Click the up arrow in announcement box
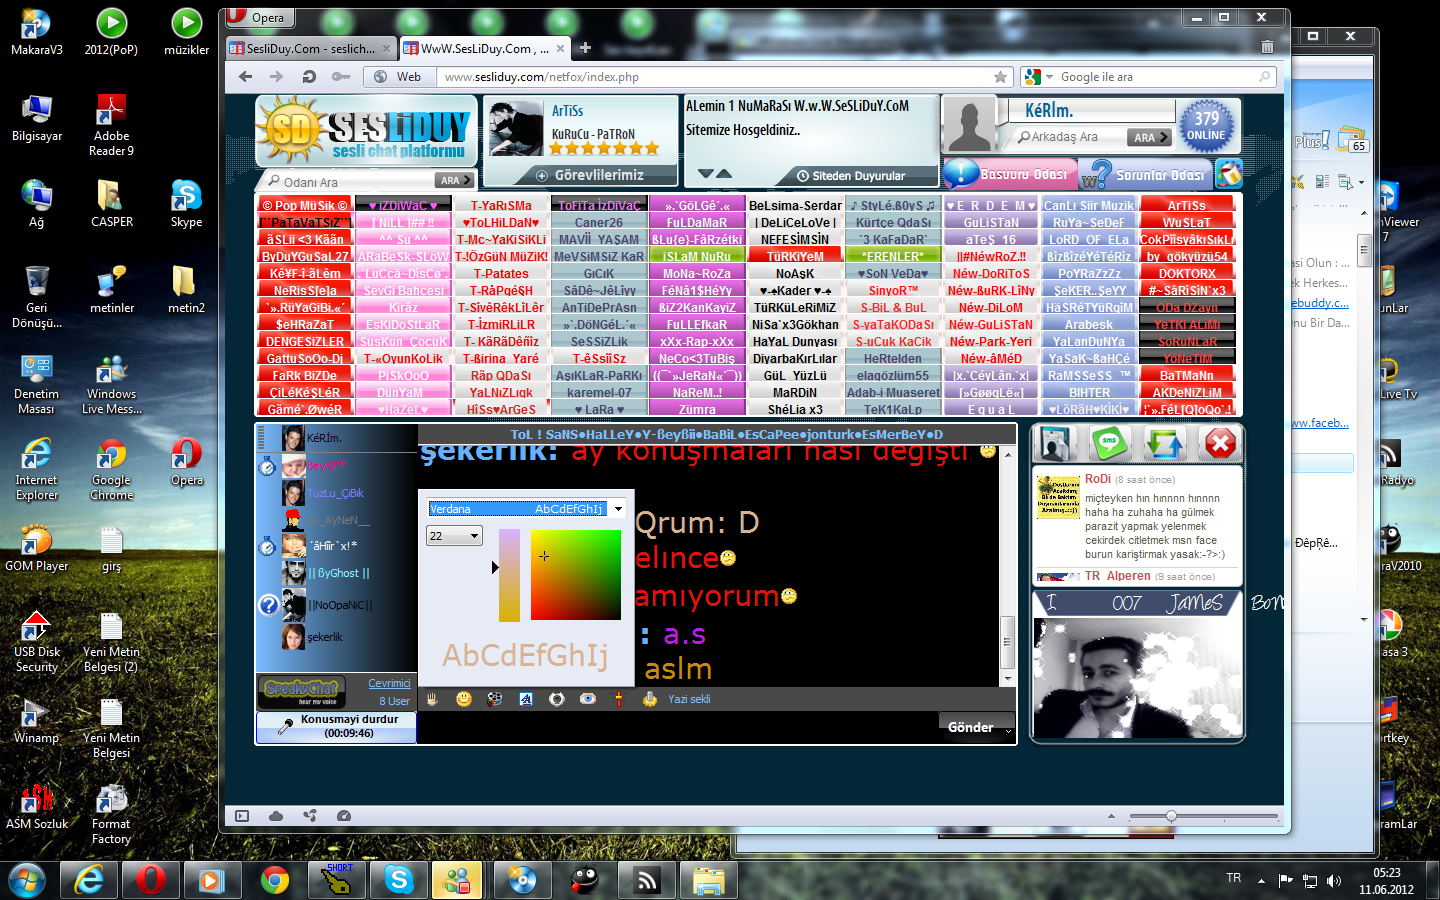The image size is (1440, 900). pos(724,174)
